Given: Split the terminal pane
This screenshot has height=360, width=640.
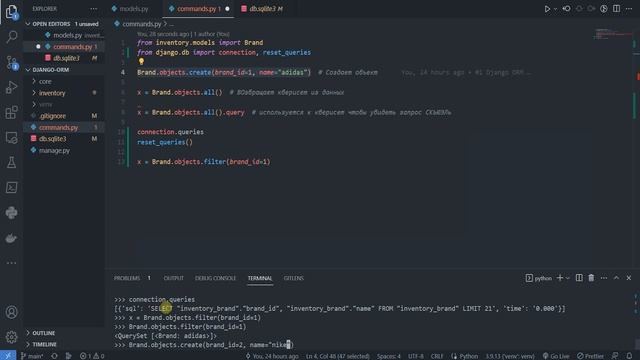Looking at the screenshot, I should point(579,278).
